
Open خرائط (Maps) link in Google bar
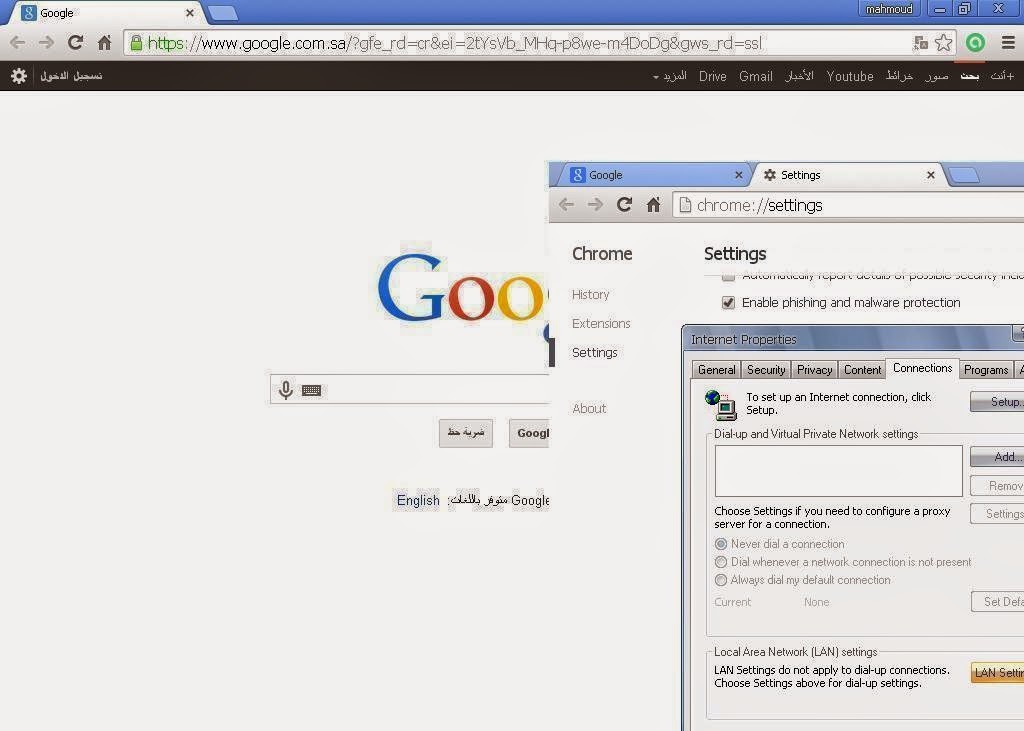tap(899, 76)
